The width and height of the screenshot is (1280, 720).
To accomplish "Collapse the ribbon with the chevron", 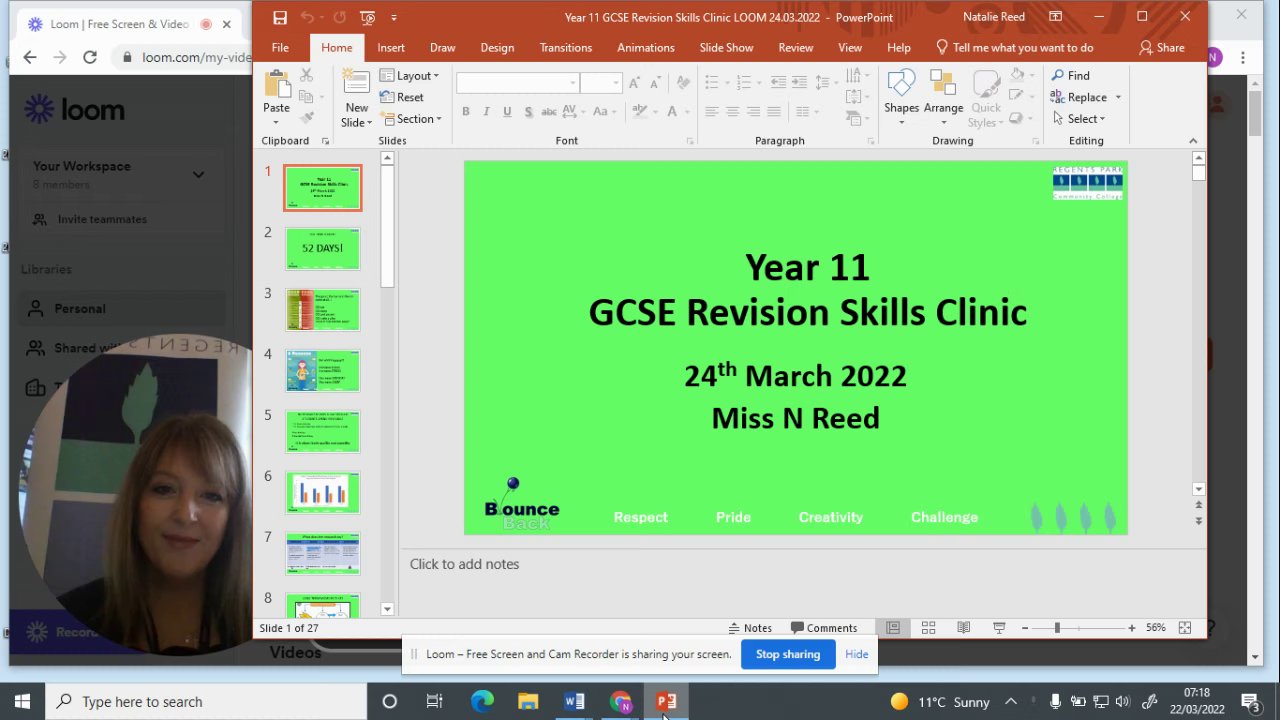I will click(x=1193, y=141).
